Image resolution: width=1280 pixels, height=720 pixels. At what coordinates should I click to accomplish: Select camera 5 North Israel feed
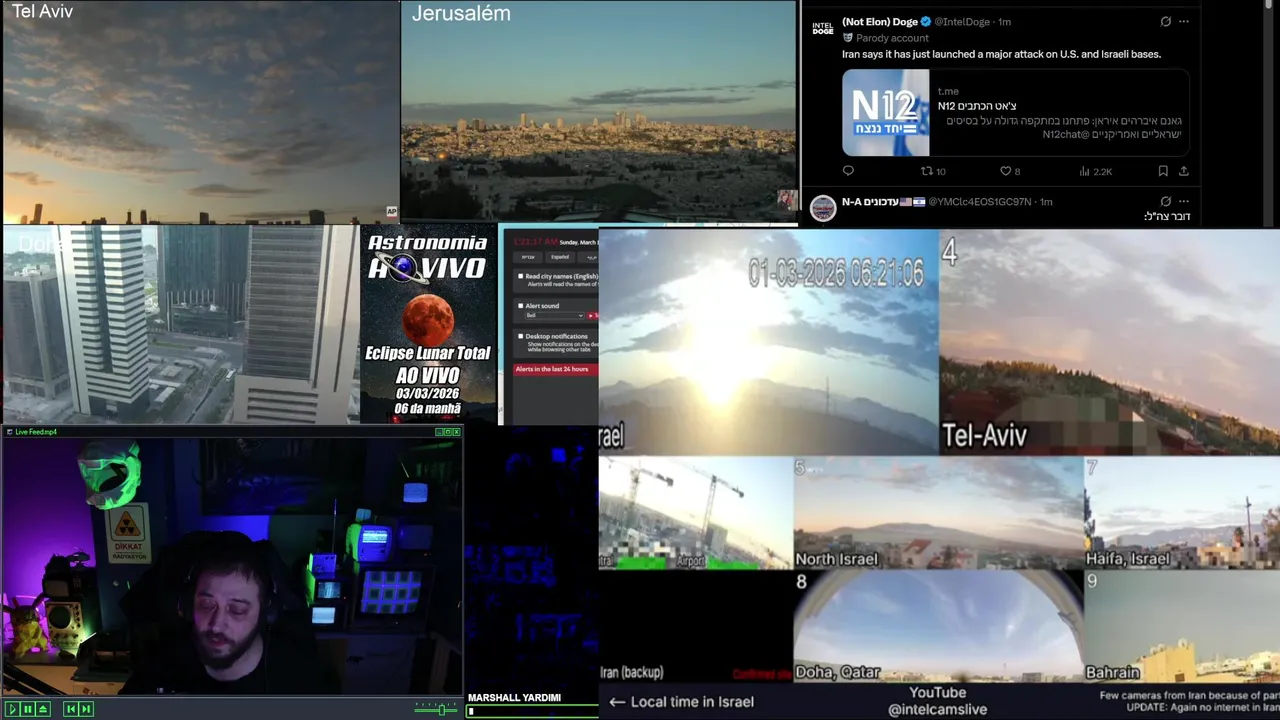point(938,513)
